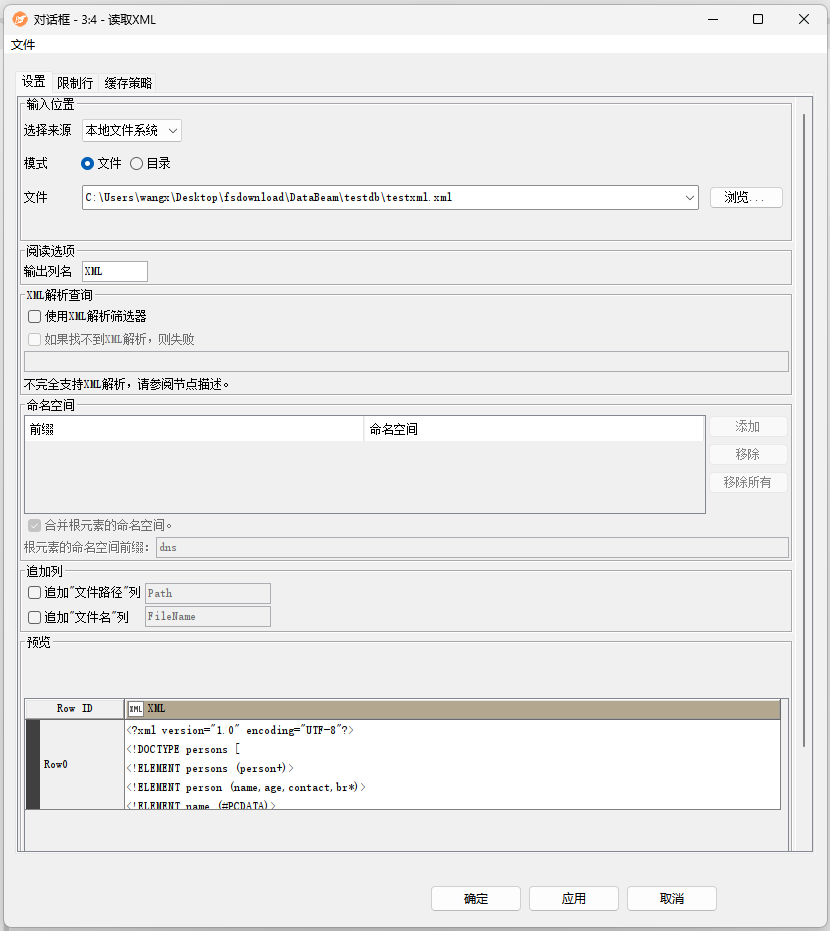Select the 设置 tab
This screenshot has height=931, width=830.
click(34, 82)
